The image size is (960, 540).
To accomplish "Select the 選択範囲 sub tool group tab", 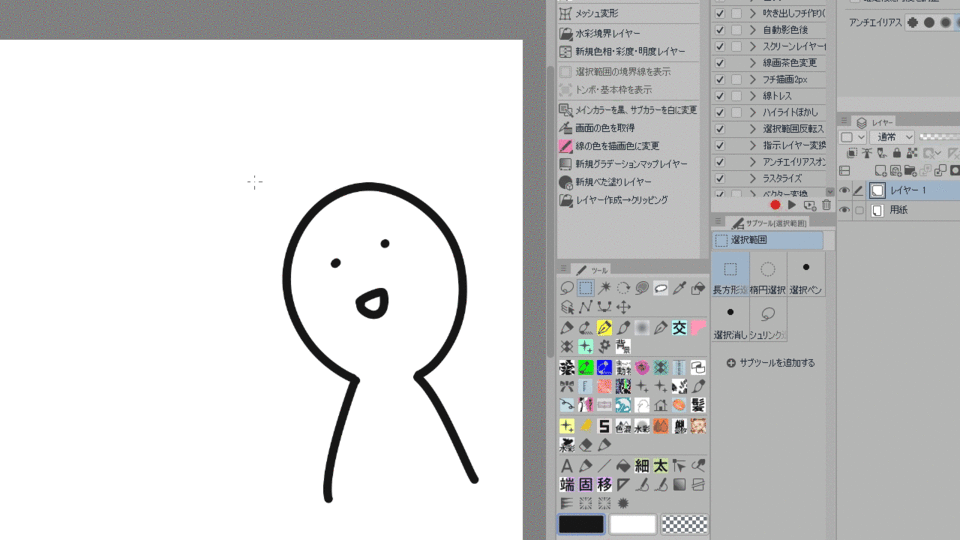I will 768,240.
